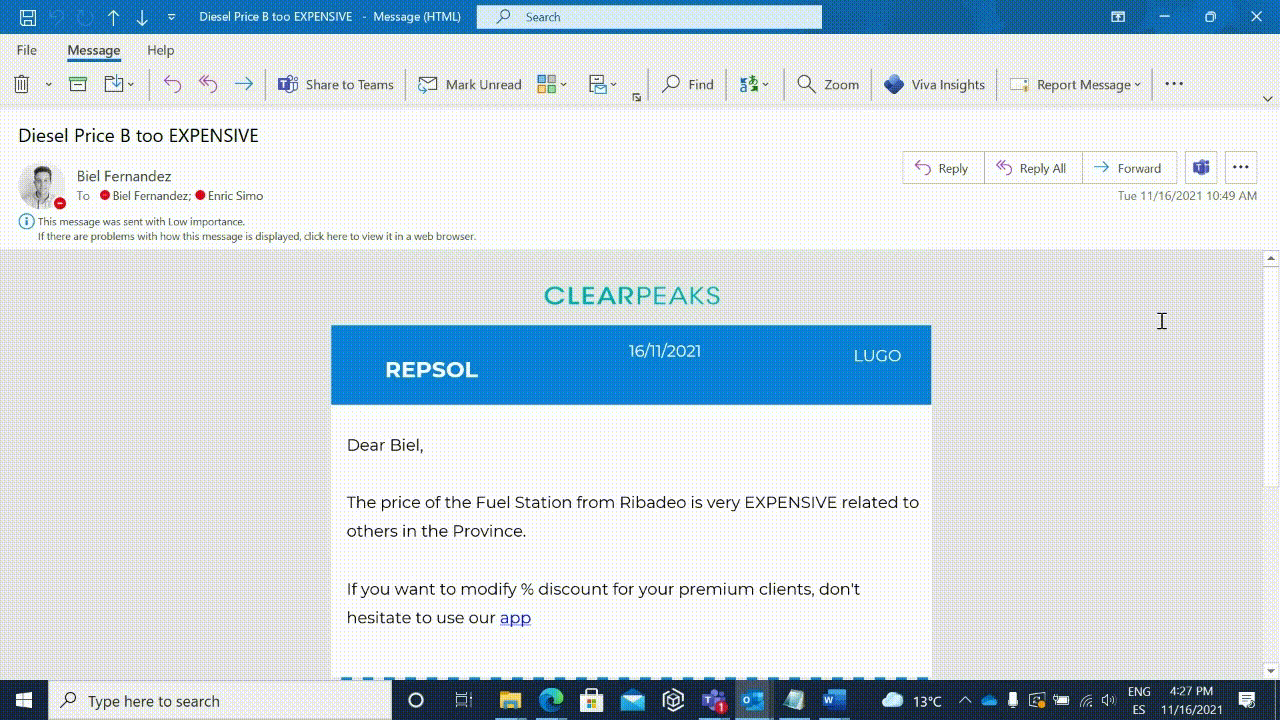
Task: Click the ribbon Reply arrow icon
Action: pyautogui.click(x=172, y=85)
